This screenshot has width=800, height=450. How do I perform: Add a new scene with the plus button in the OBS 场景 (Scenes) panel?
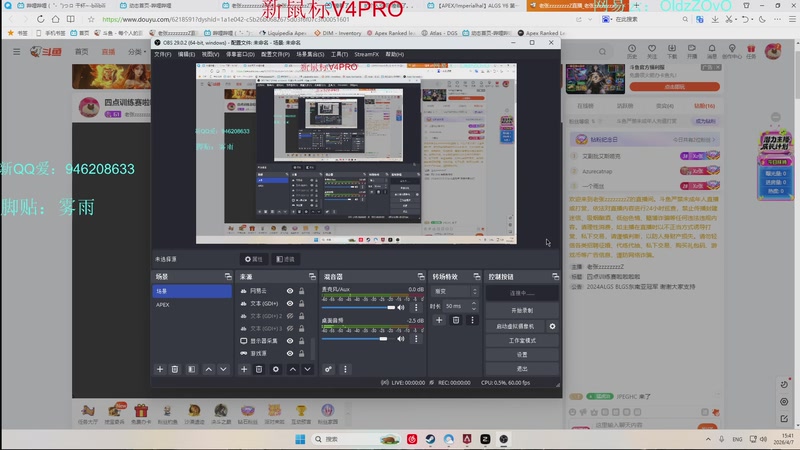point(160,369)
